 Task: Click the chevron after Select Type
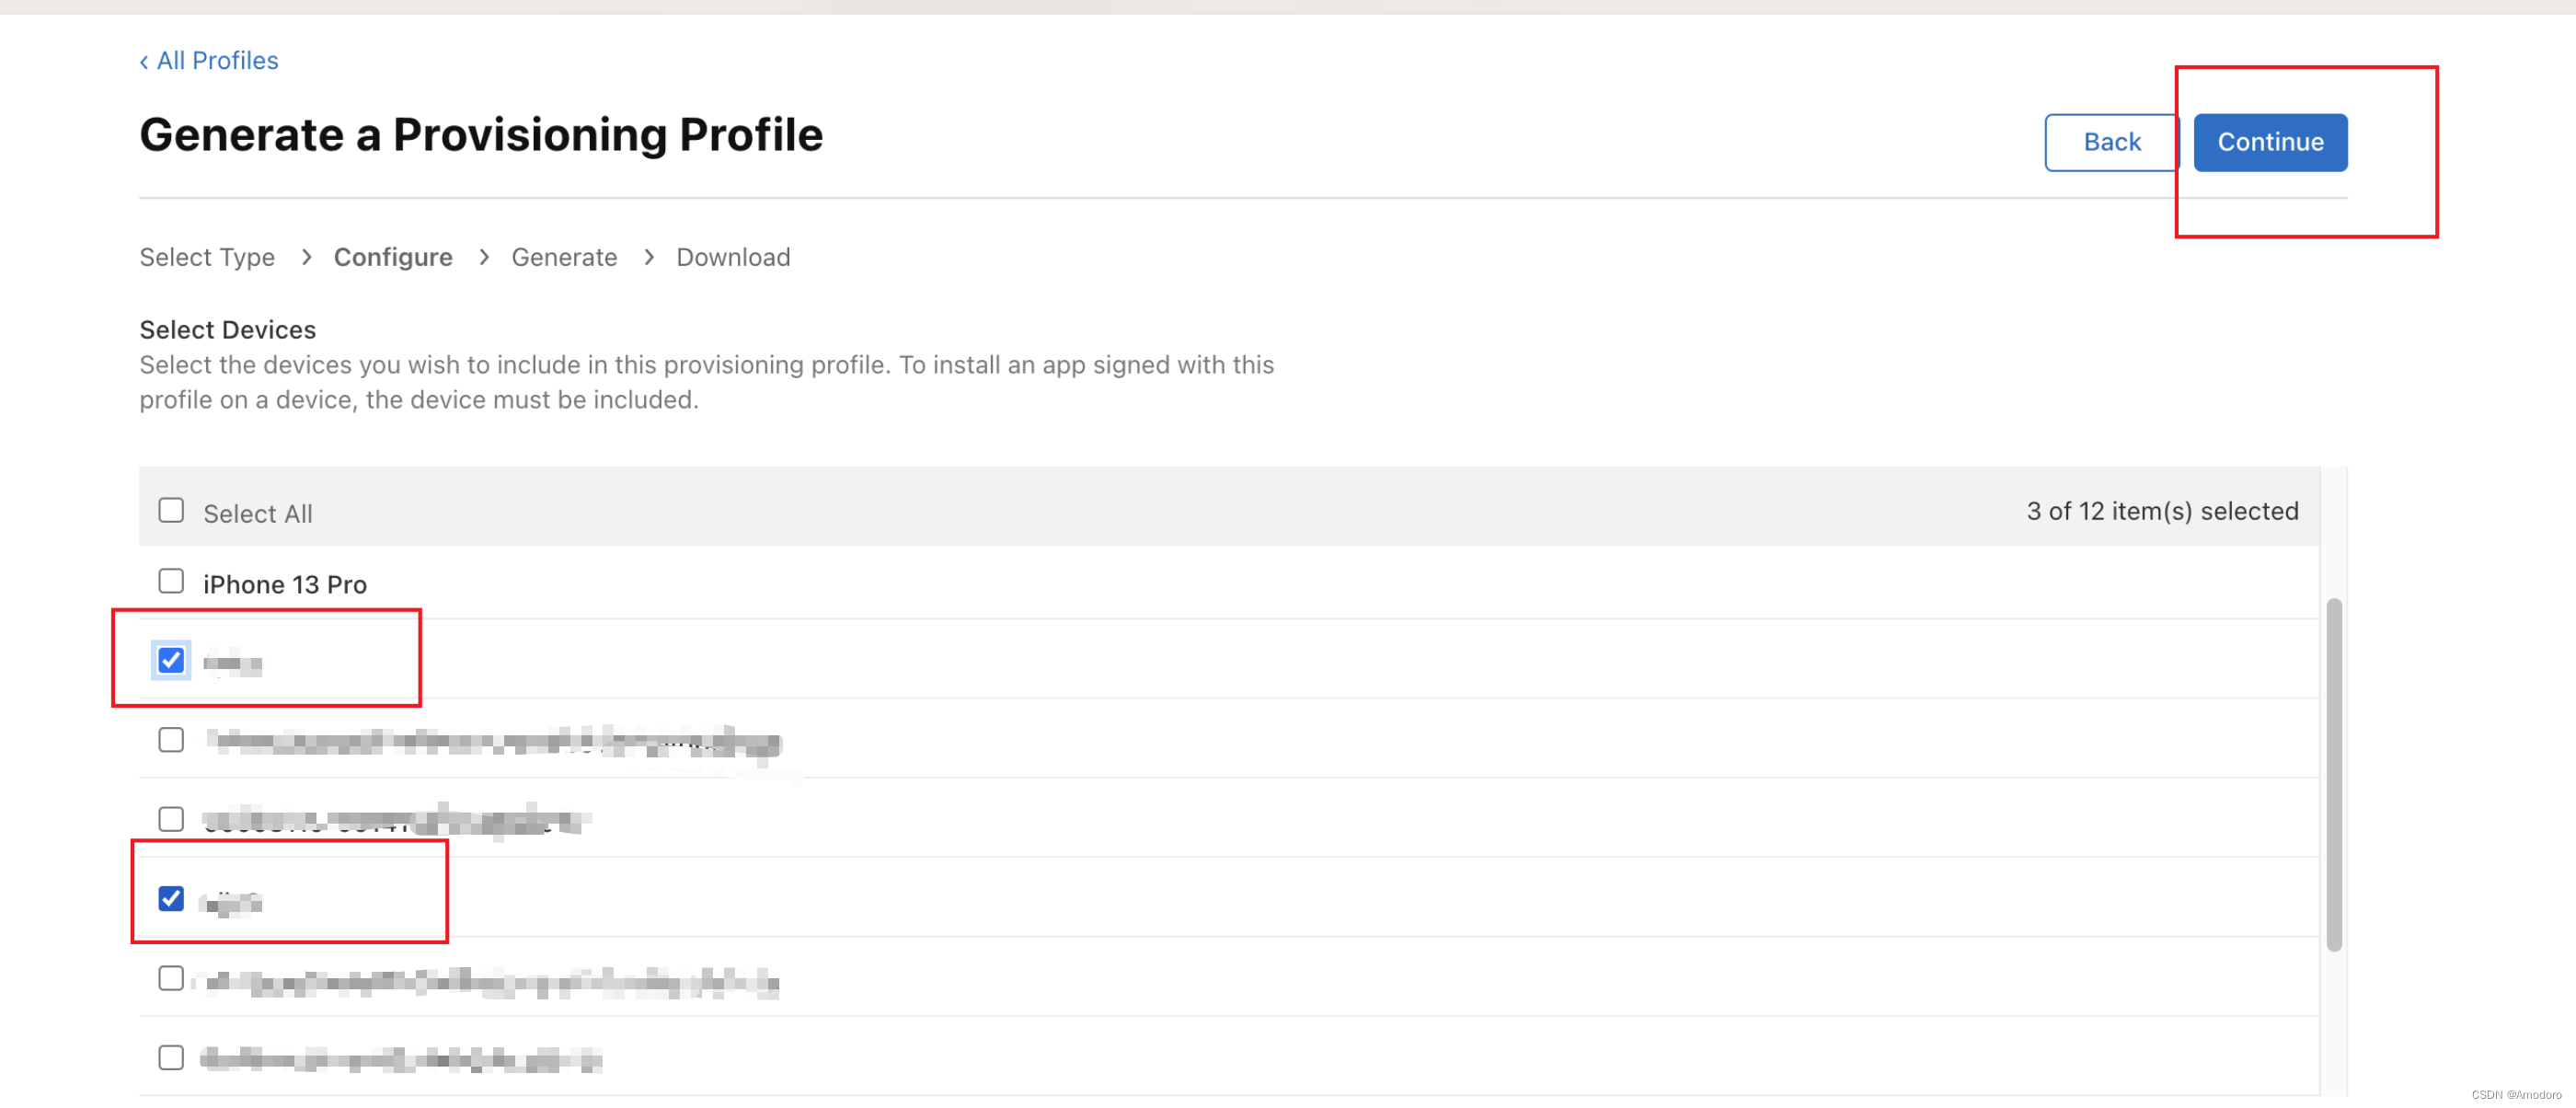(x=306, y=257)
